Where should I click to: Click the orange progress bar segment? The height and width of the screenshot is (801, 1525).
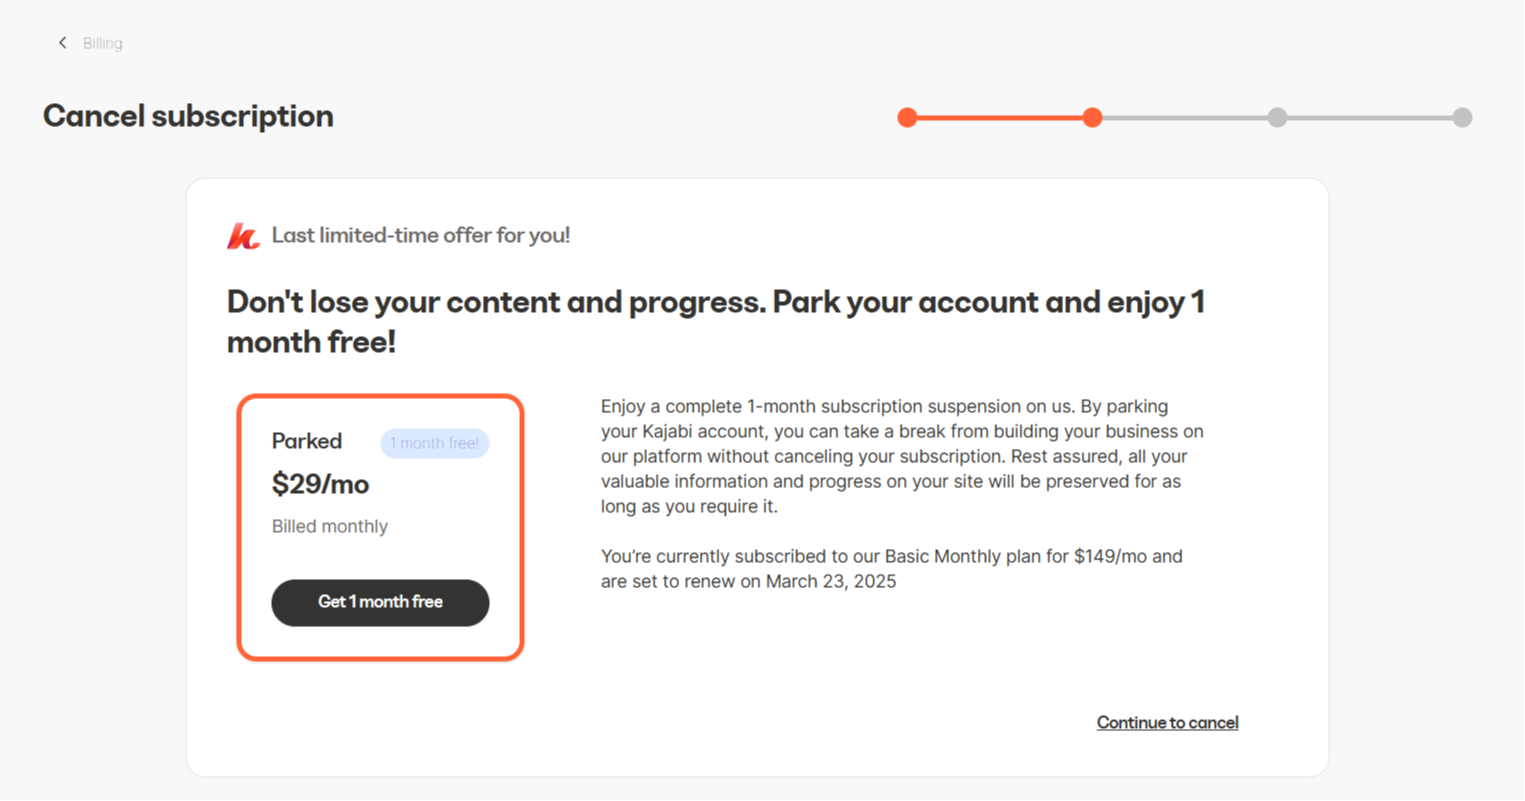(x=1000, y=118)
